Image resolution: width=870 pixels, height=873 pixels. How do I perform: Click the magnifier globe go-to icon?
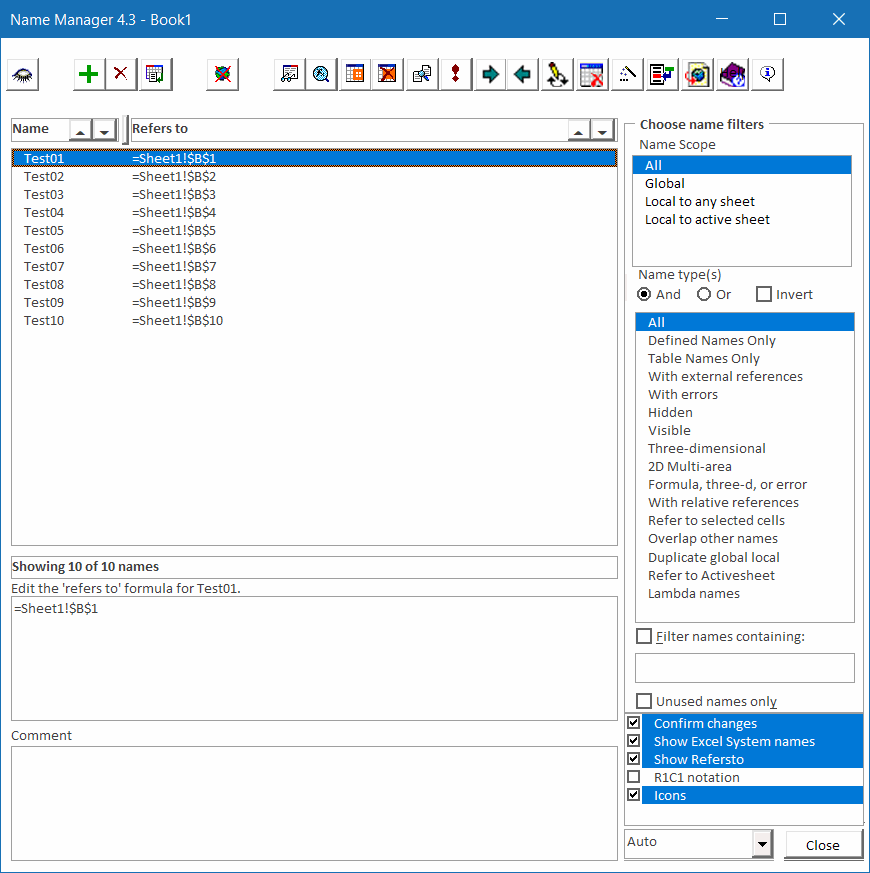click(321, 74)
